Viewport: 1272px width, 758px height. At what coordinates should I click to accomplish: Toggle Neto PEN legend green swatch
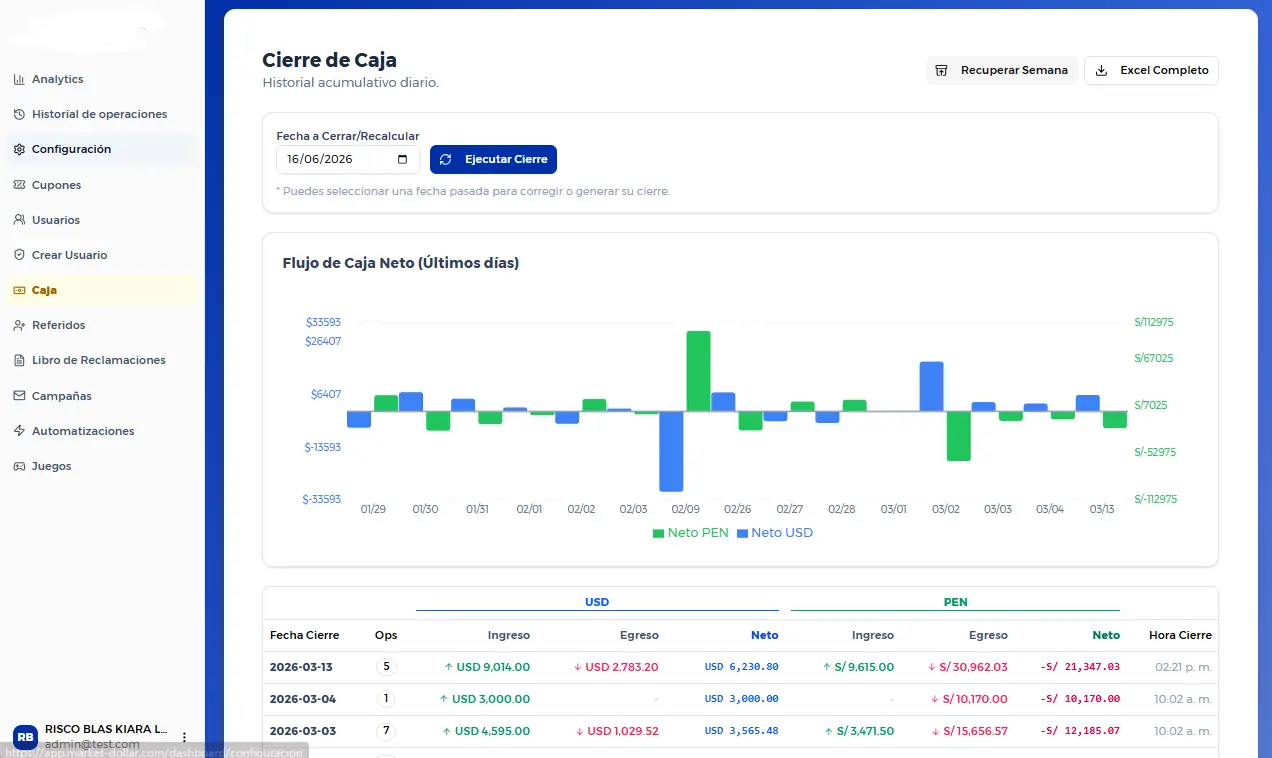click(x=658, y=533)
